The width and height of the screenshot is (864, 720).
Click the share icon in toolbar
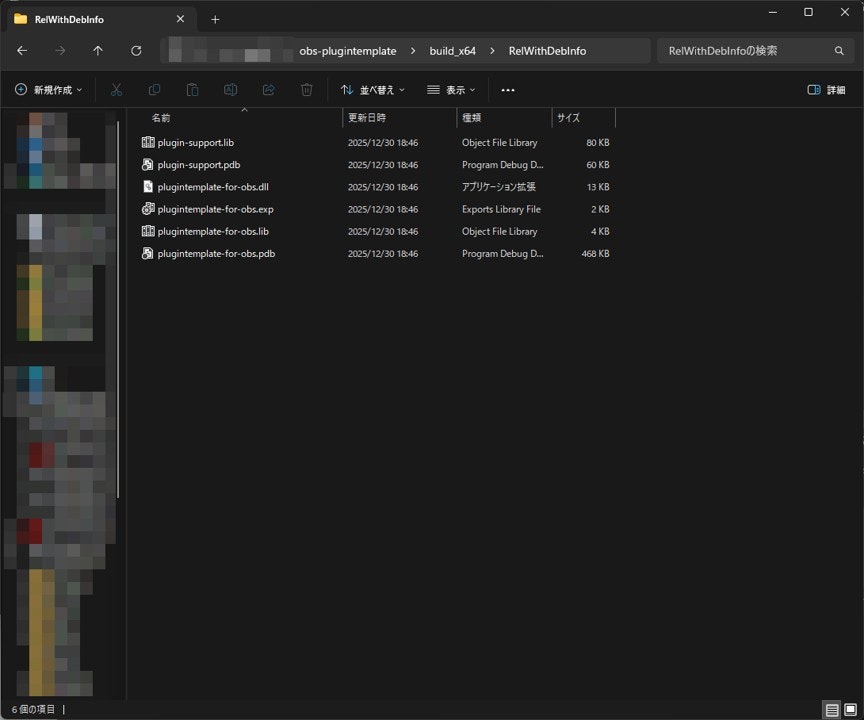268,90
